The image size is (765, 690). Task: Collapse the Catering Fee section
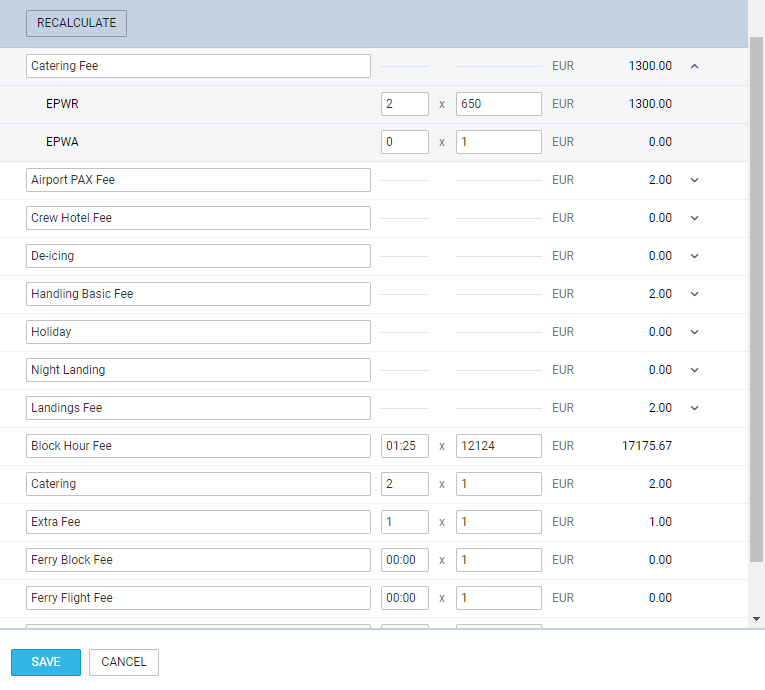[x=695, y=66]
